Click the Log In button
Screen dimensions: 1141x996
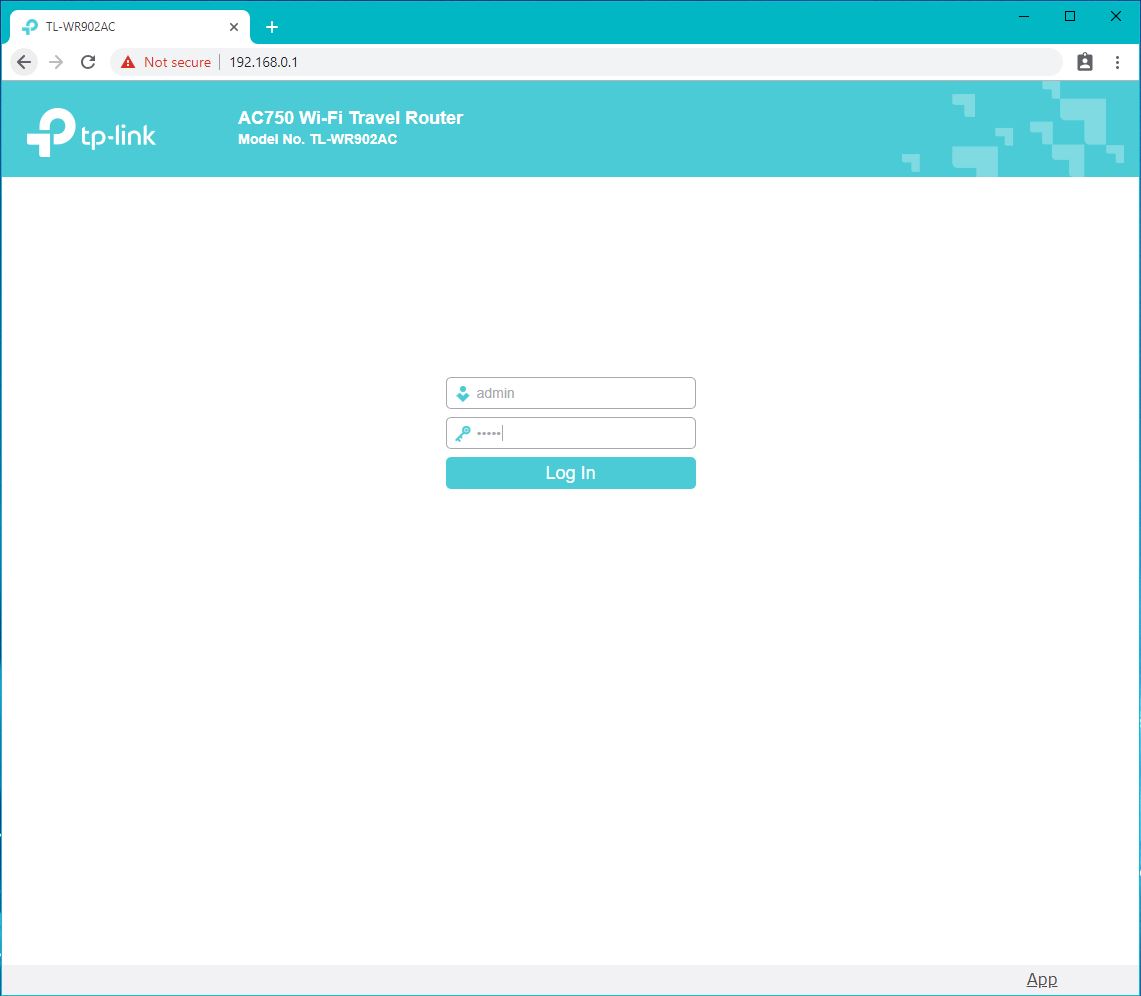[x=570, y=474]
